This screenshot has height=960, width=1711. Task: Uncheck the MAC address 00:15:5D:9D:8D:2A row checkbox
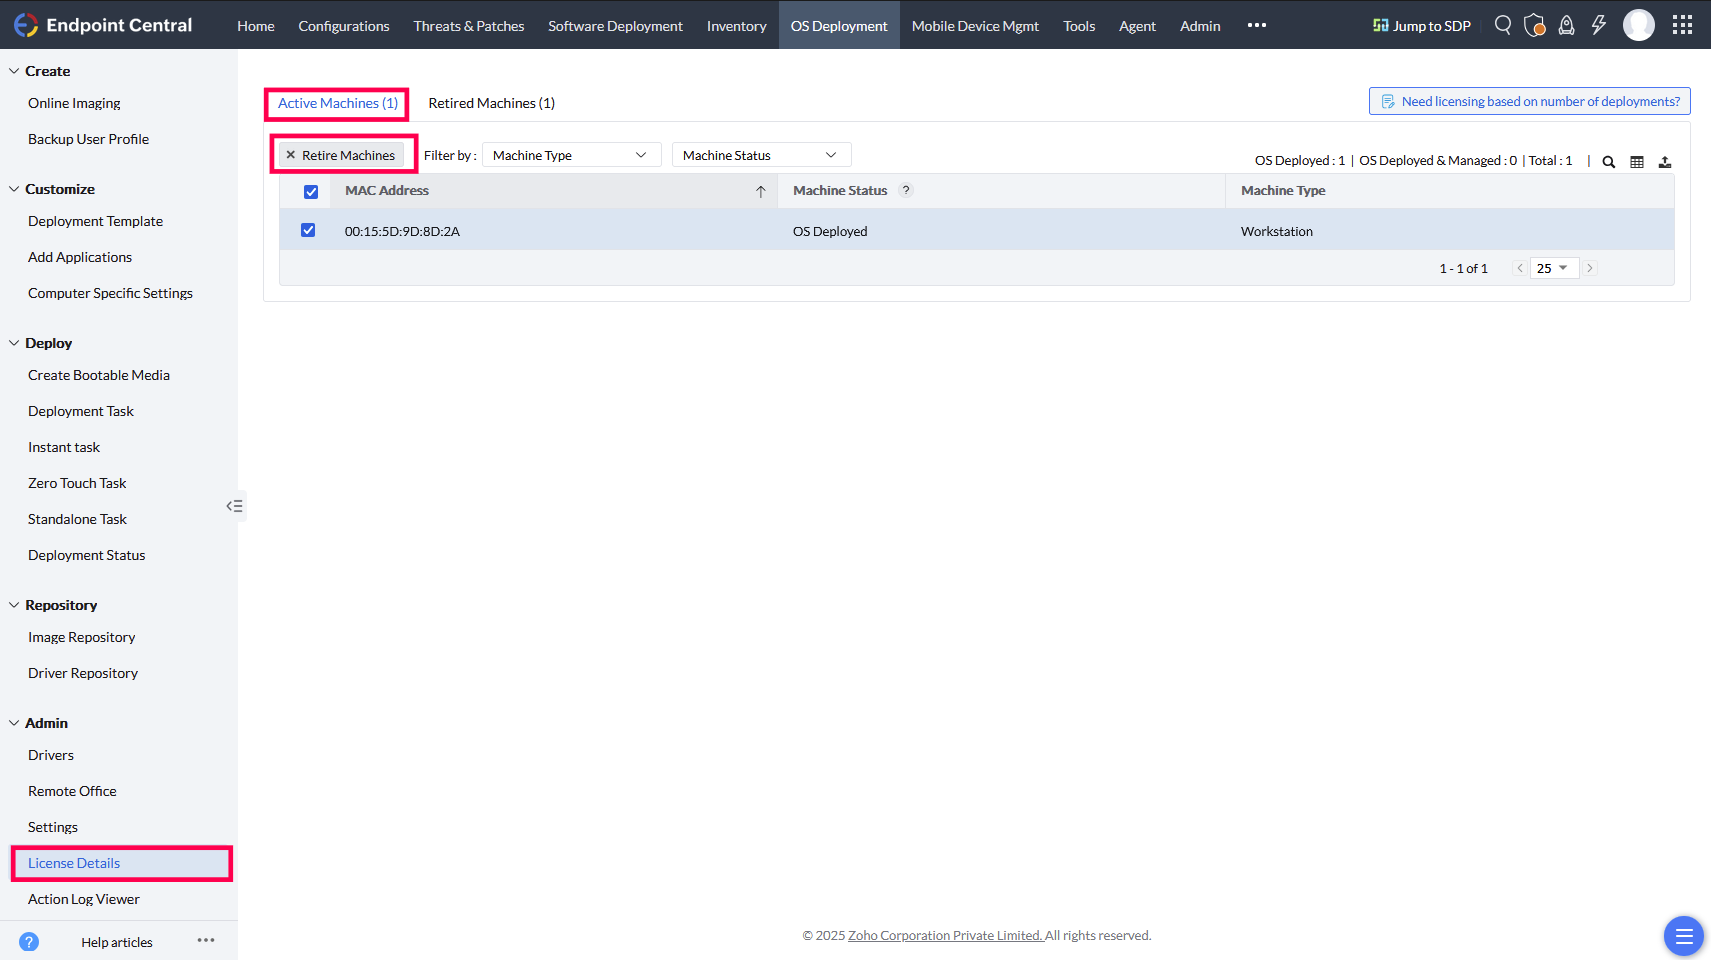(308, 229)
